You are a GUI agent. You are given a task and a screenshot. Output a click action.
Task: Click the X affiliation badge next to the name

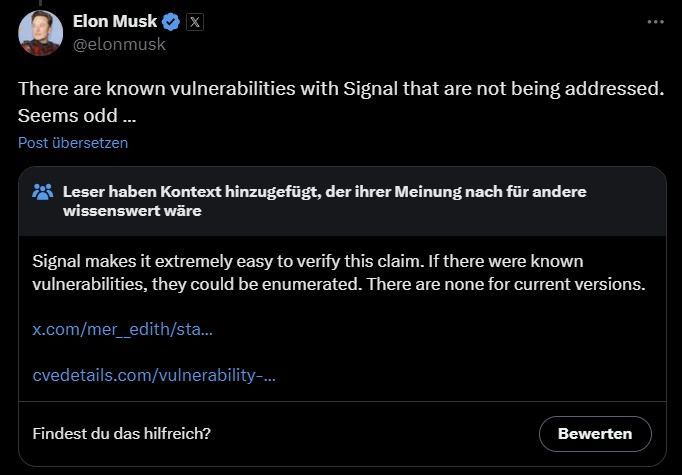pos(195,22)
